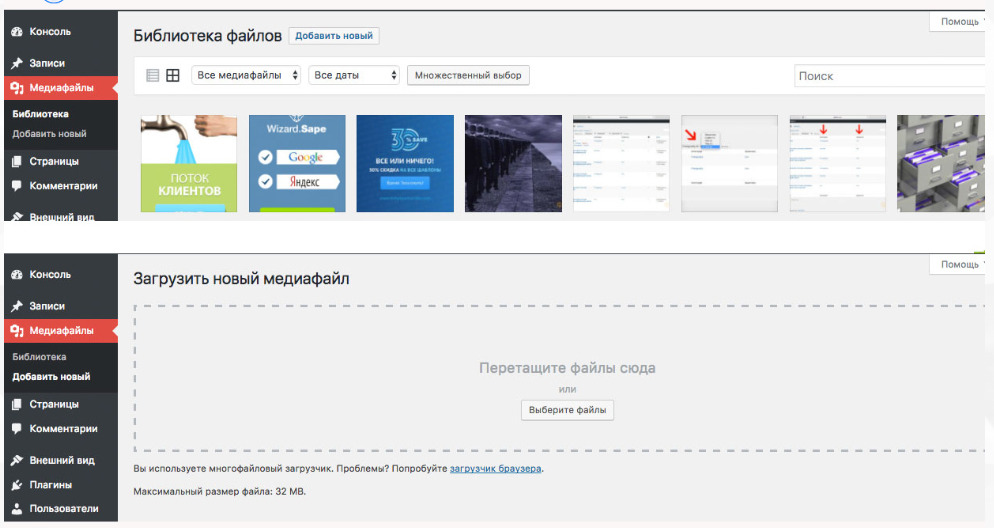Click the Загрузить новый медиафайл heading
Screen dimensions: 994x528
tap(241, 279)
